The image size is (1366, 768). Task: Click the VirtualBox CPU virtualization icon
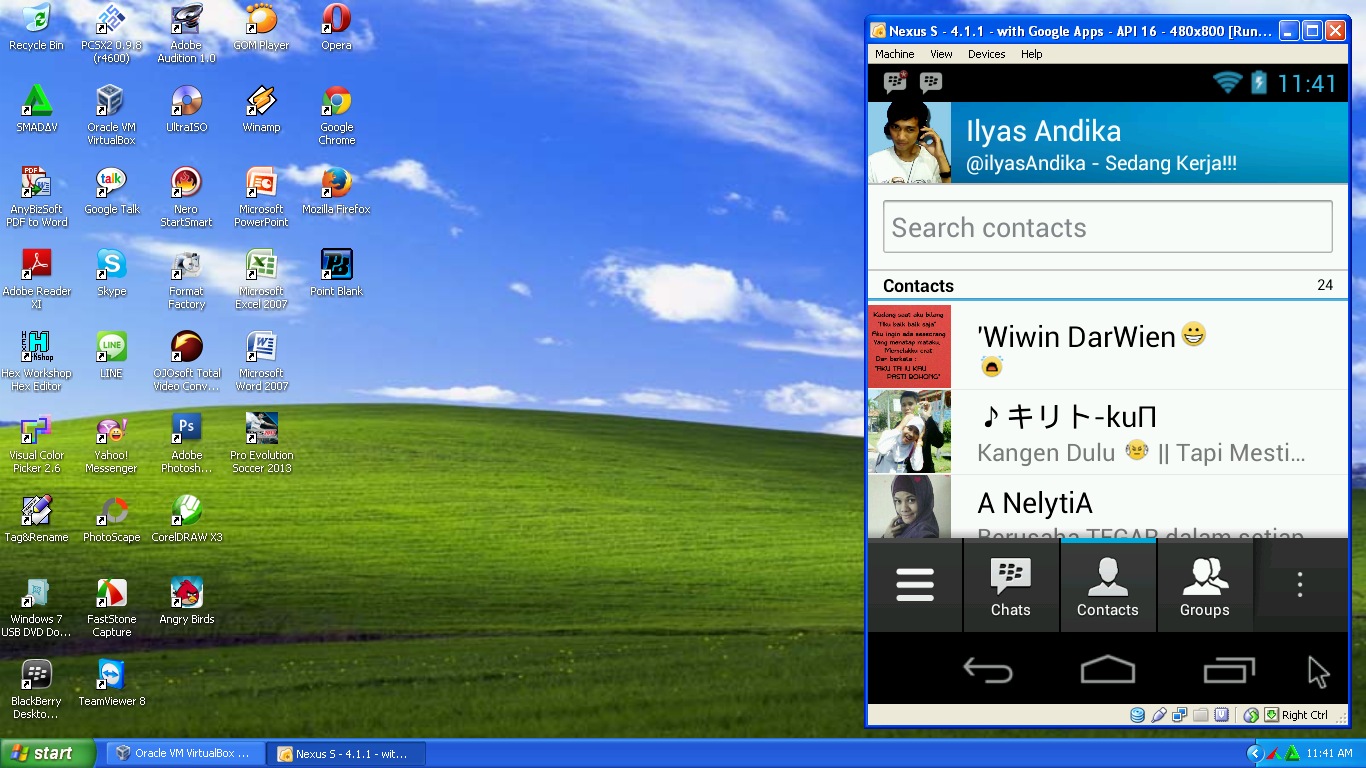[x=1222, y=715]
